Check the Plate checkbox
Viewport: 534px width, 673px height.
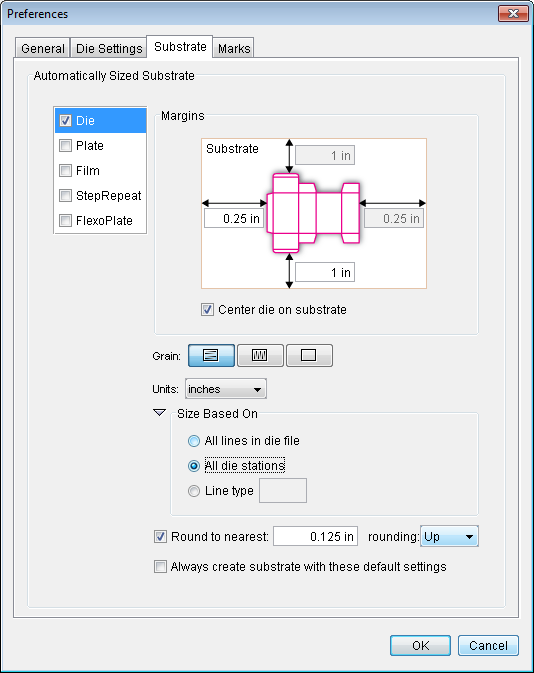pyautogui.click(x=65, y=146)
